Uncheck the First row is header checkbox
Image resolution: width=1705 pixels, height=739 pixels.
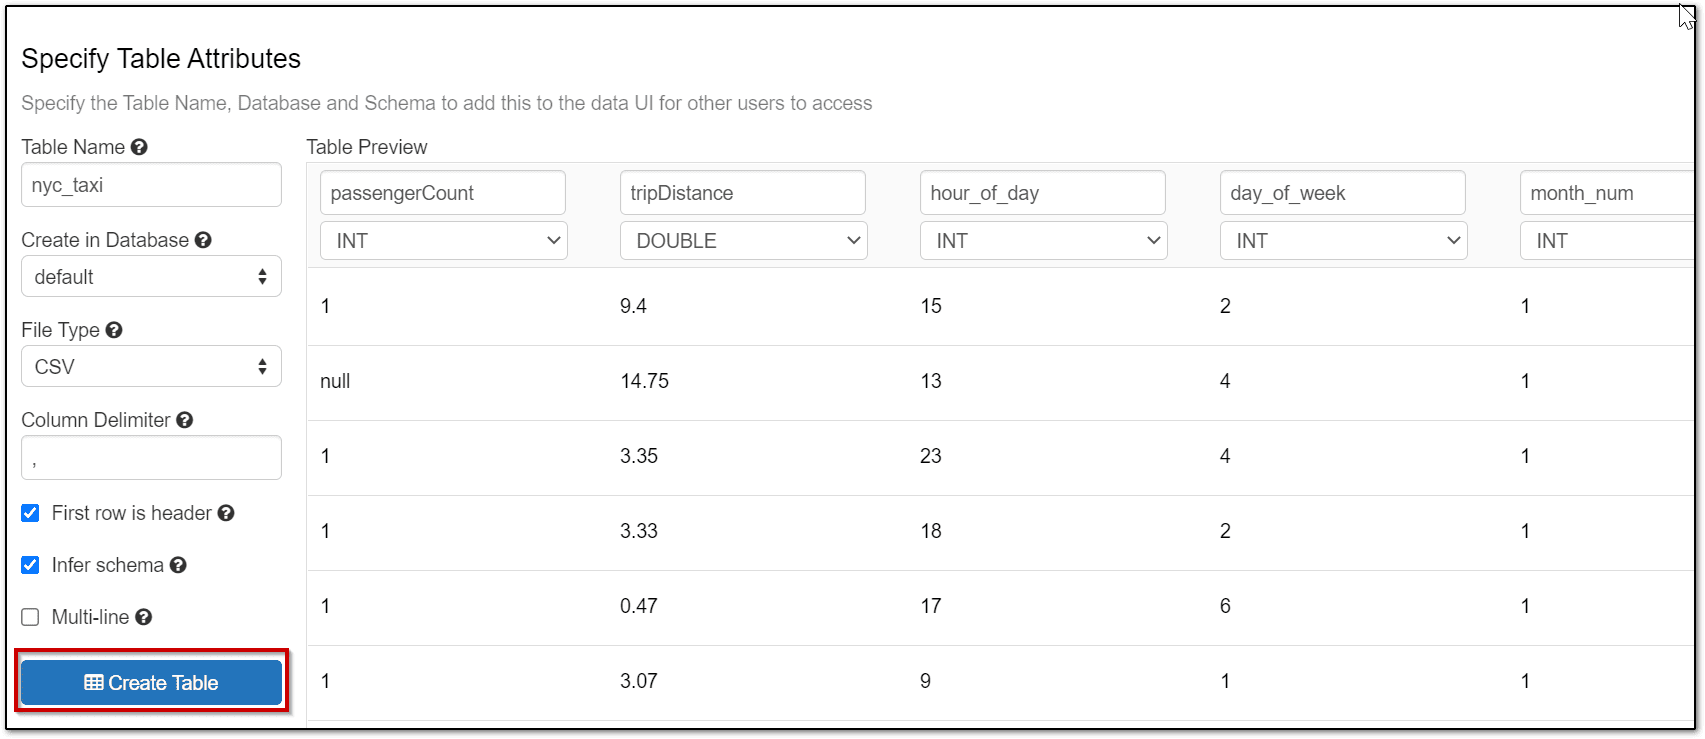click(x=31, y=513)
